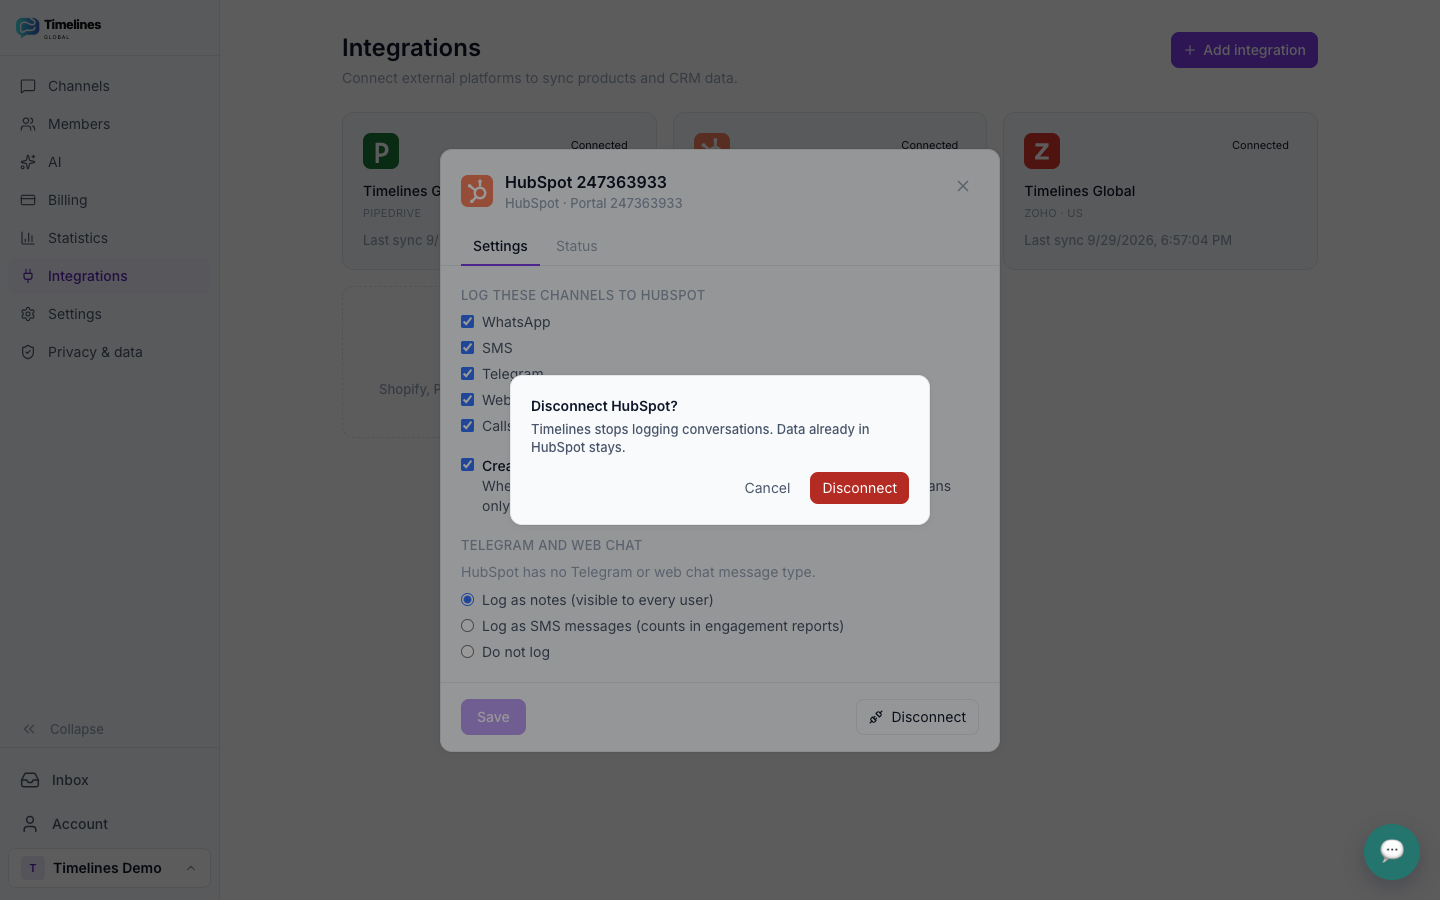Open the Pipedrive integration card icon
This screenshot has height=900, width=1440.
[381, 151]
